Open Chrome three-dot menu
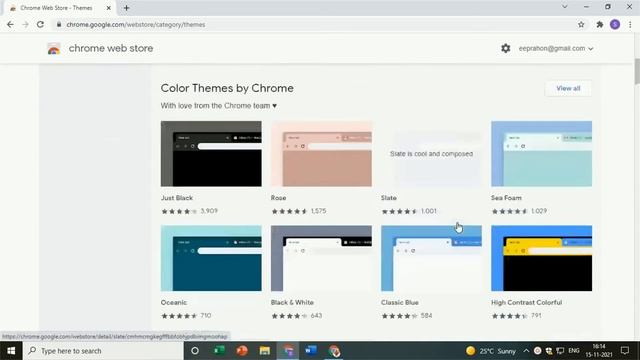640x360 pixels. pos(630,24)
